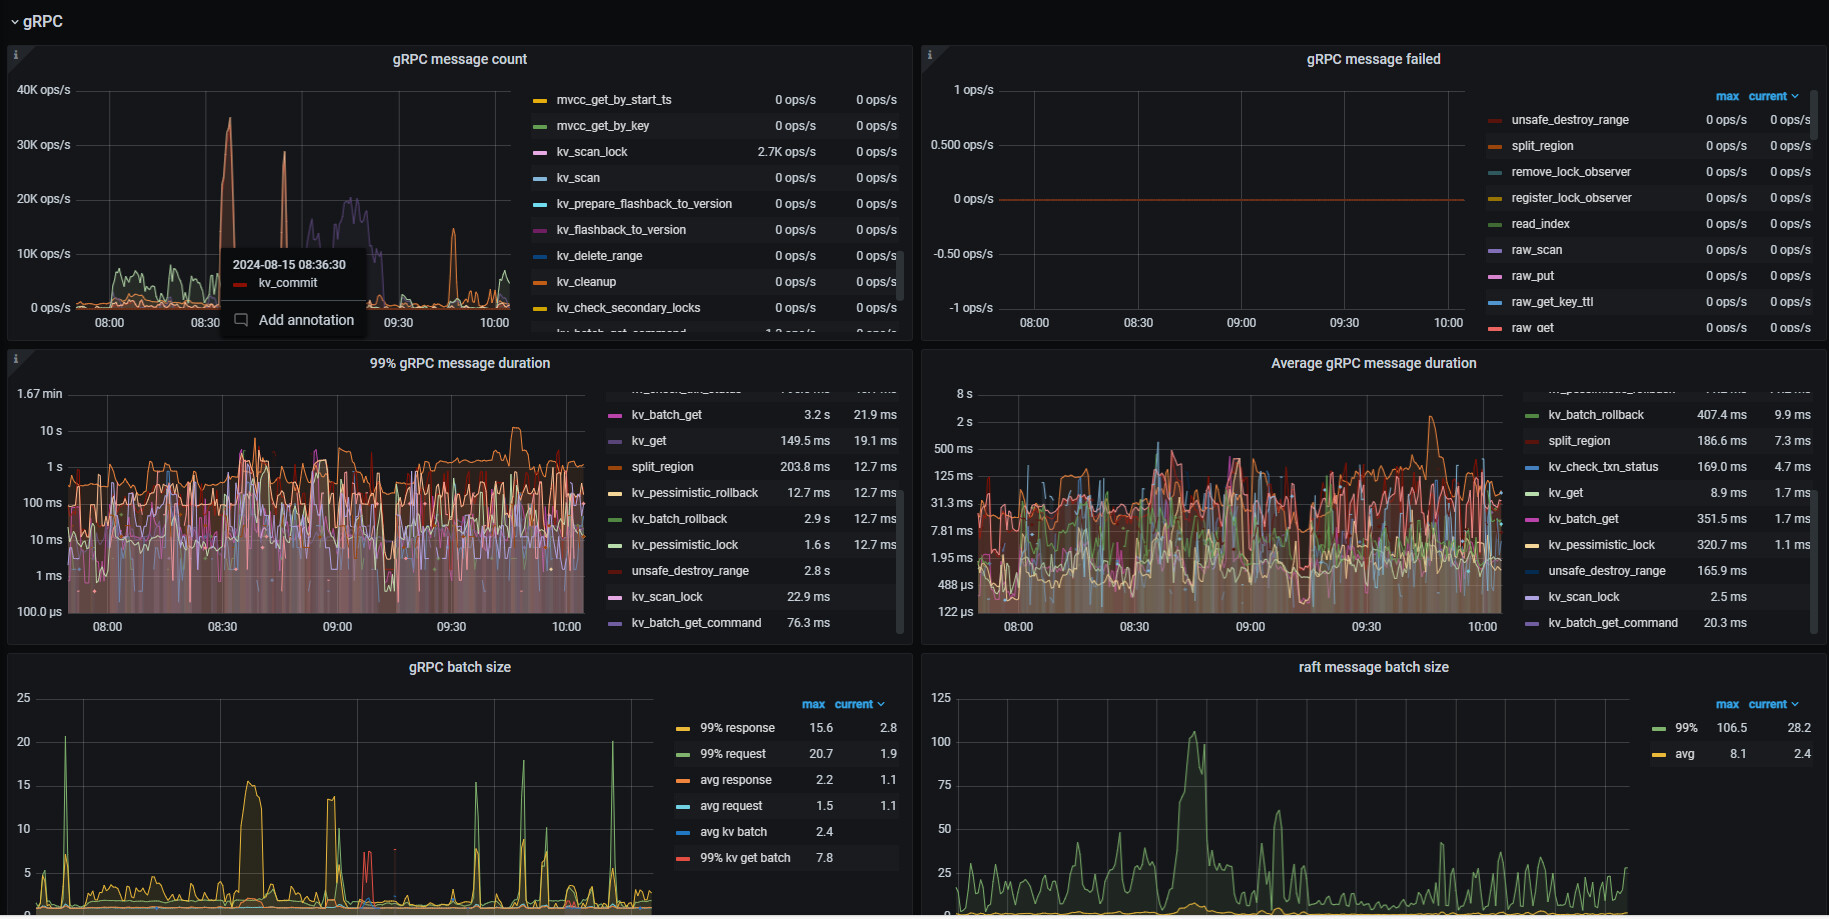The image size is (1829, 919).
Task: Toggle the 99% response series in gRPC batch size
Action: (737, 728)
